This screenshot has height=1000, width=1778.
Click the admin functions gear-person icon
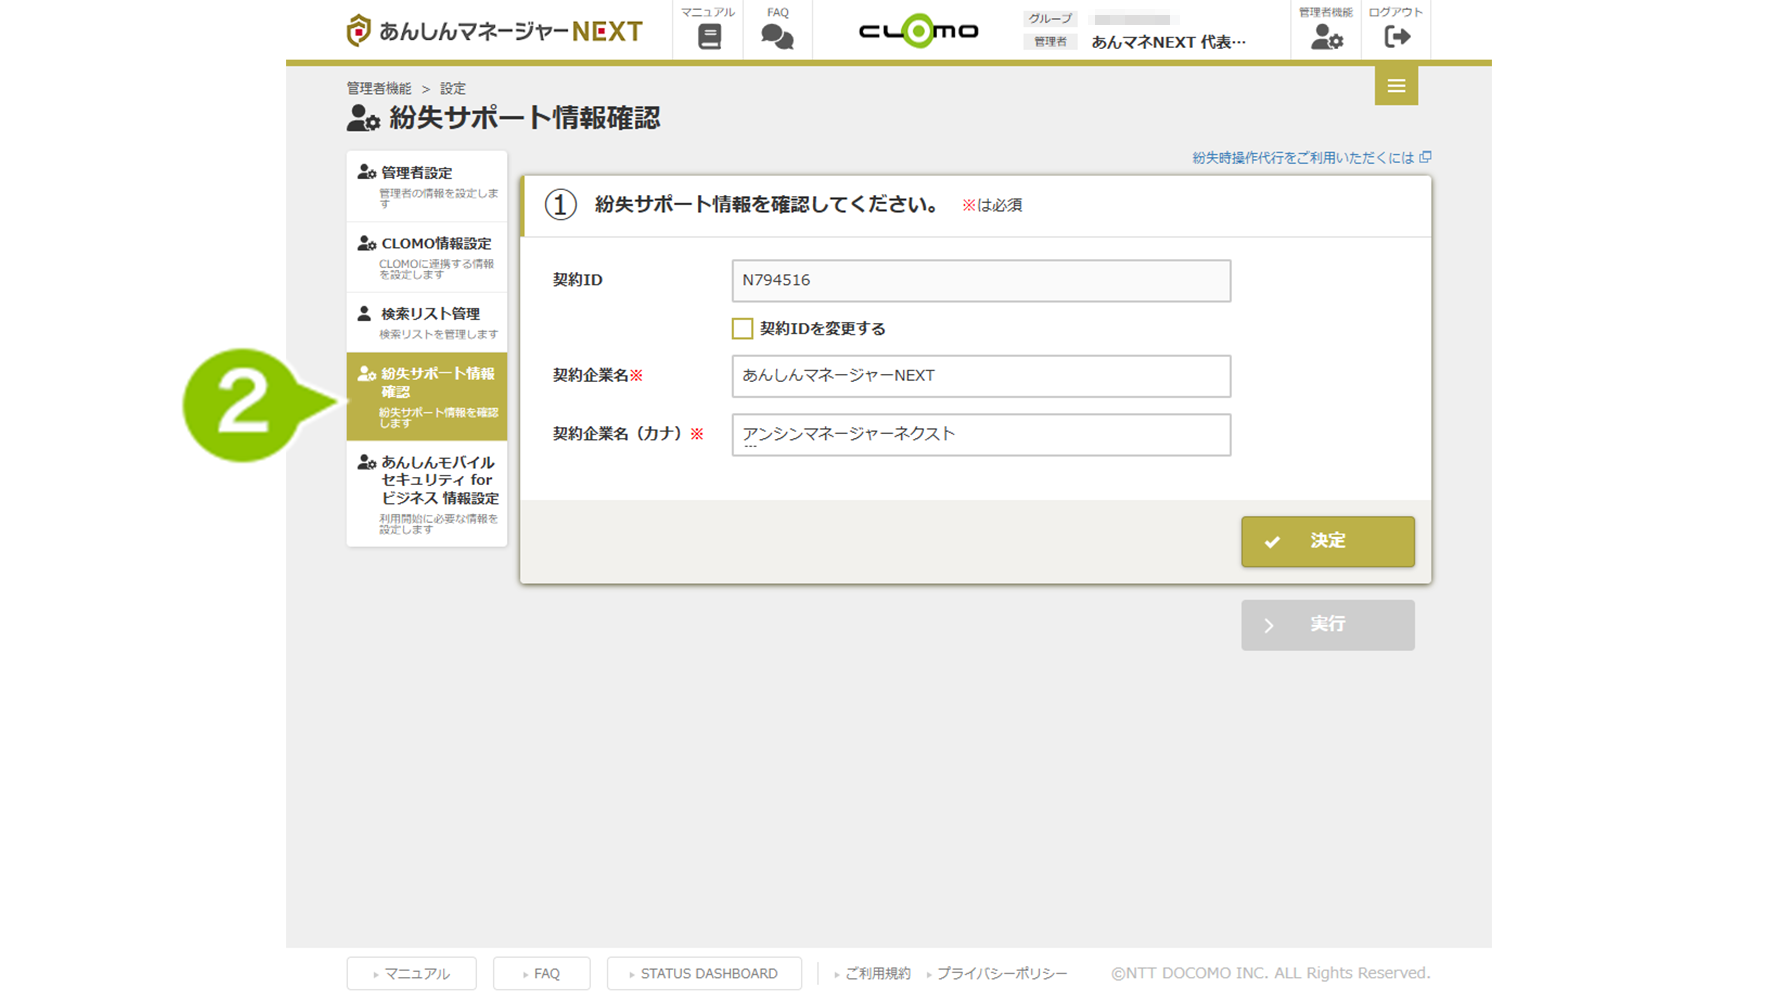tap(1326, 37)
